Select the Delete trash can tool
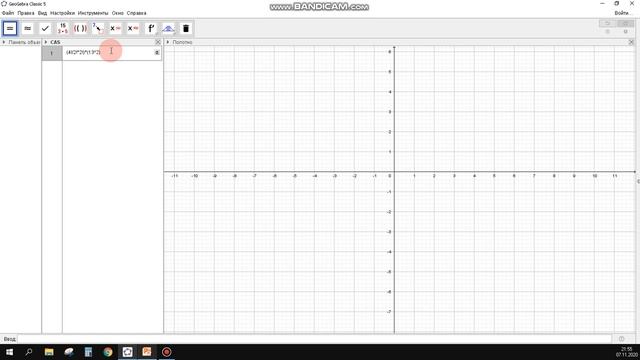The height and width of the screenshot is (360, 640). 186,29
